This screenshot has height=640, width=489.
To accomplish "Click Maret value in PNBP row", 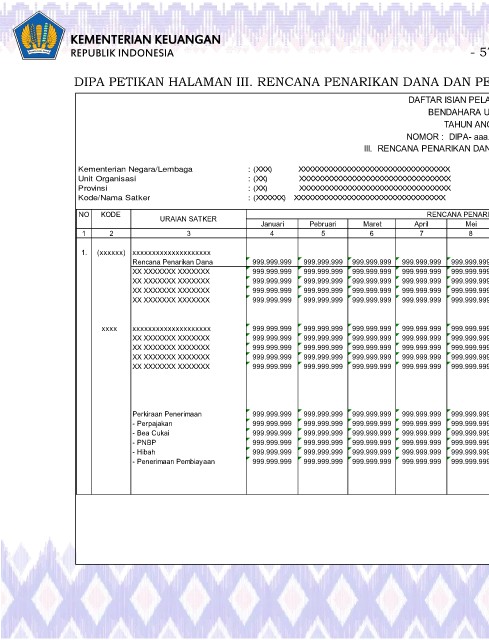I will point(371,442).
